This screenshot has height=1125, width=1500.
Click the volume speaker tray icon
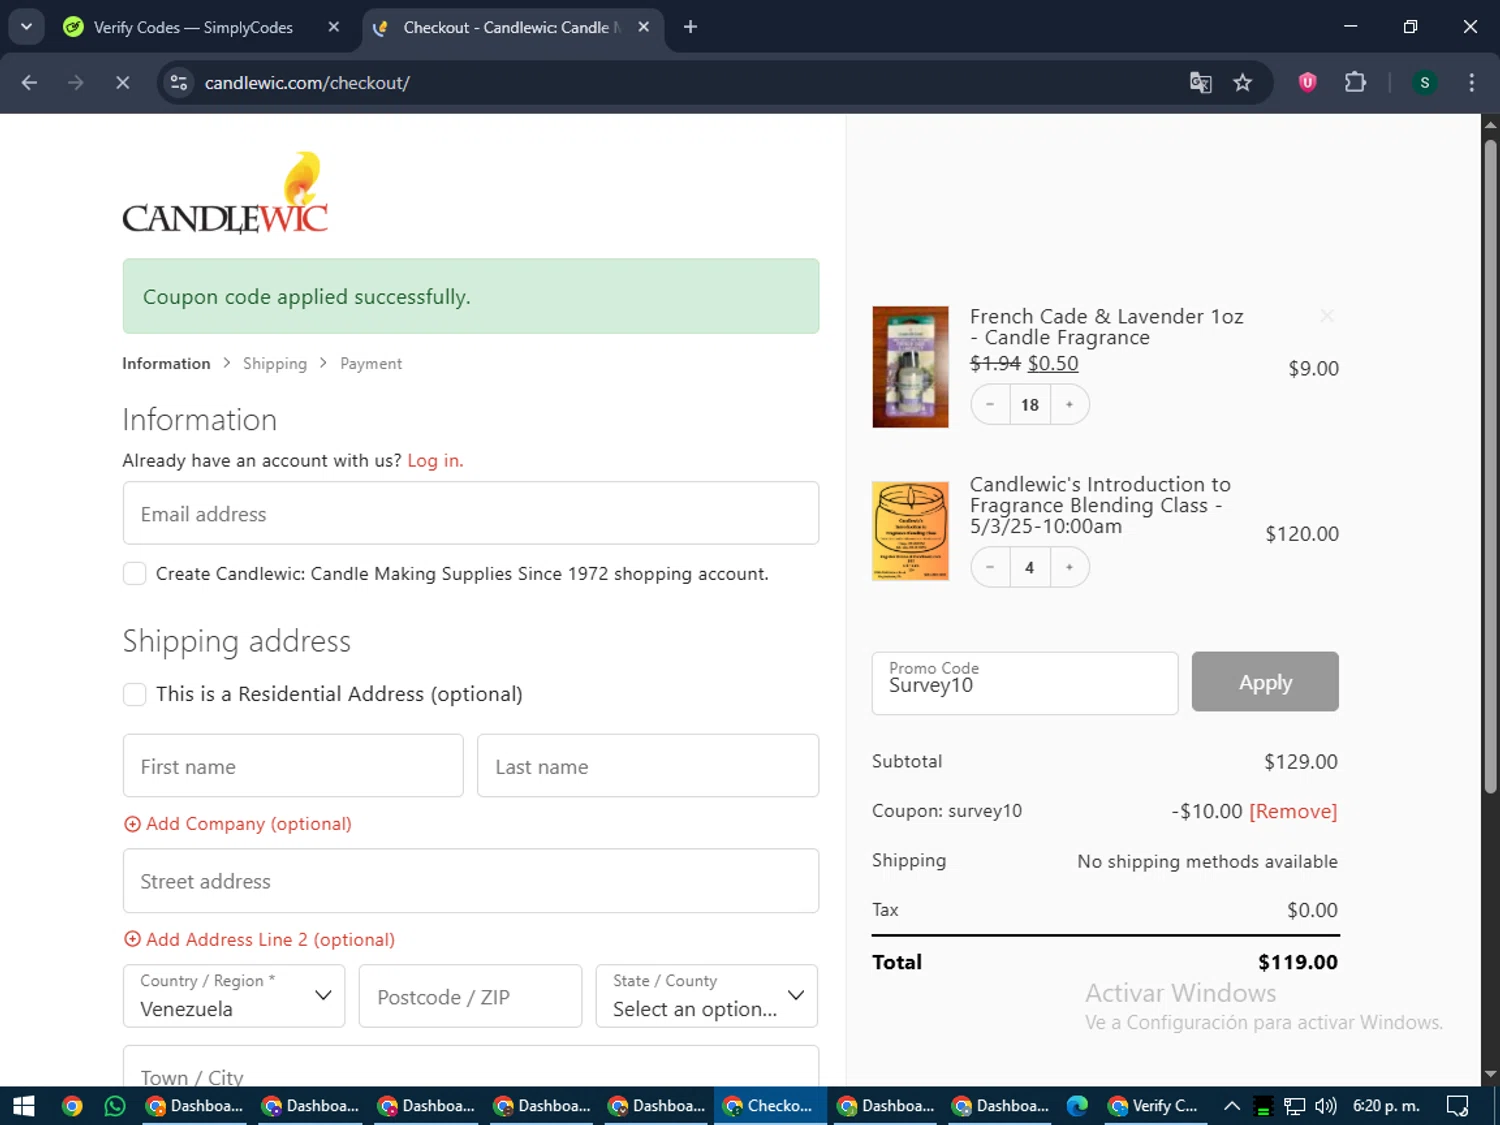tap(1326, 1106)
